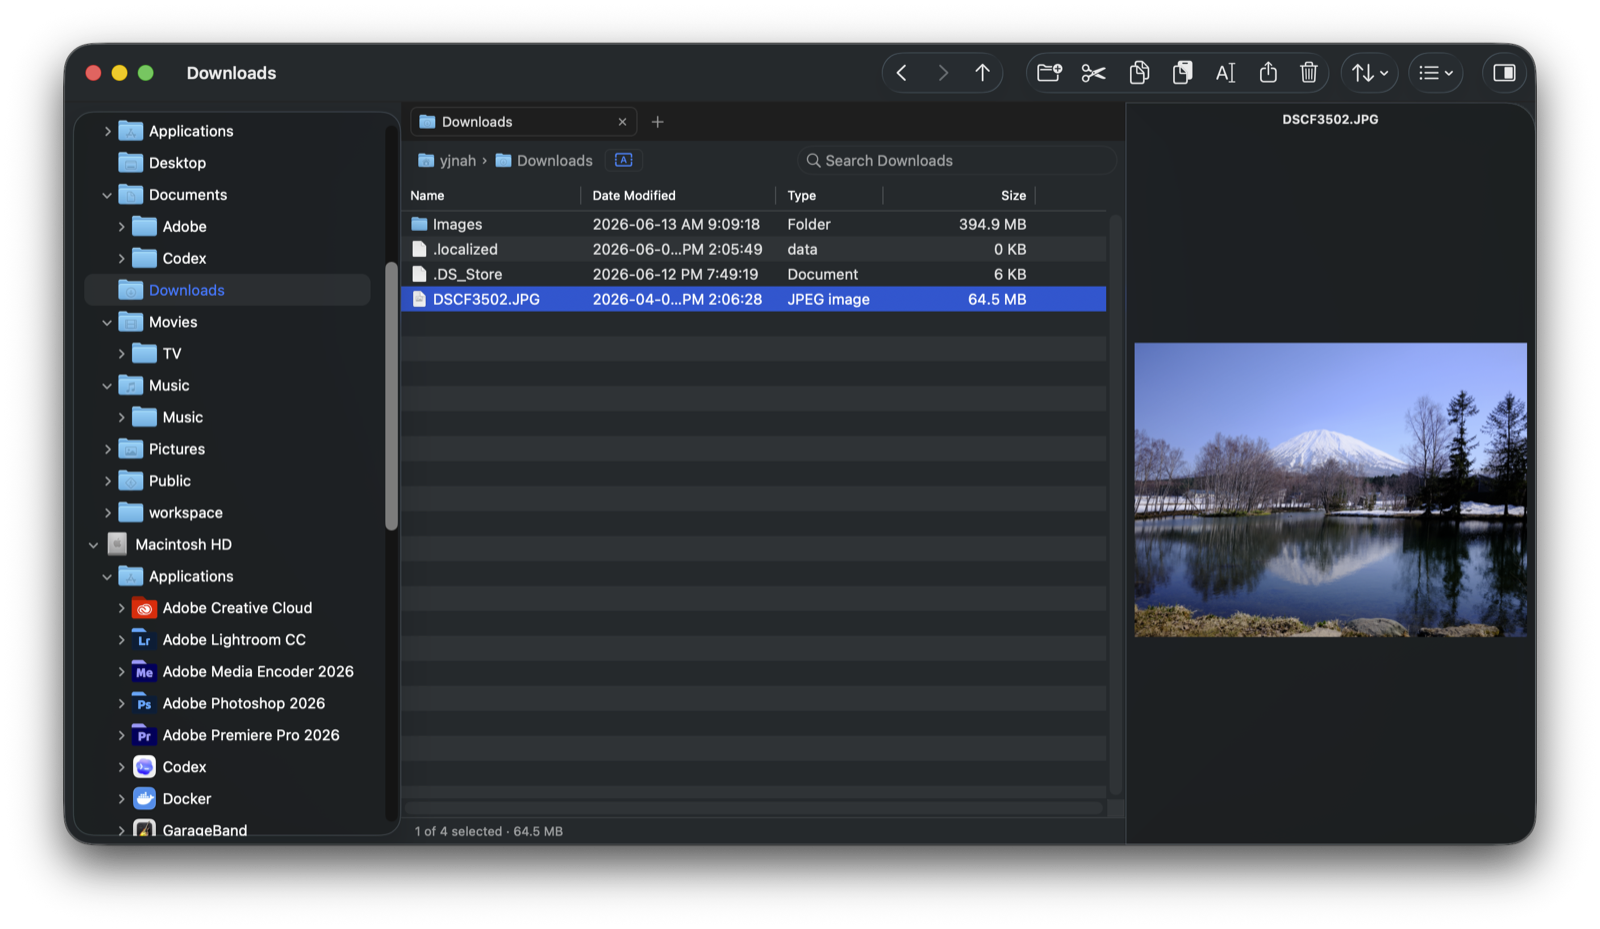Delete the selected file with the trash icon
This screenshot has width=1600, height=929.
1309,73
